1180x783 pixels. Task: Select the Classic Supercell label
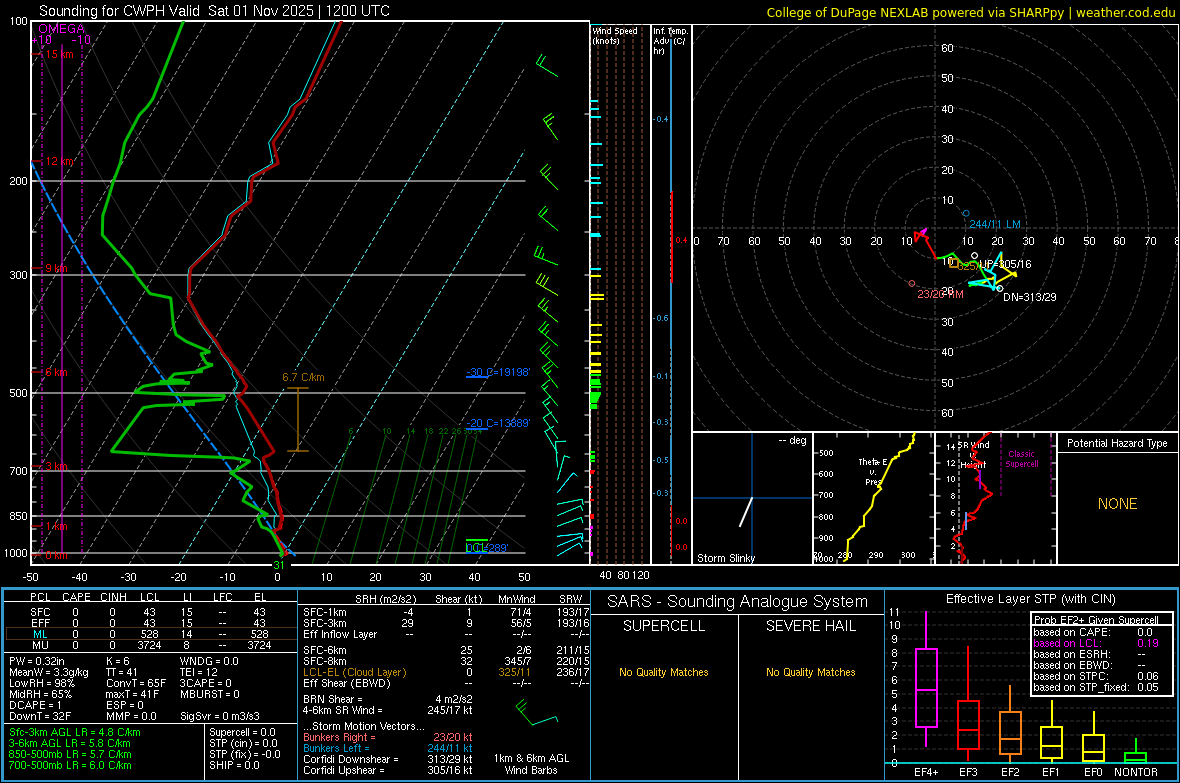tap(1021, 459)
